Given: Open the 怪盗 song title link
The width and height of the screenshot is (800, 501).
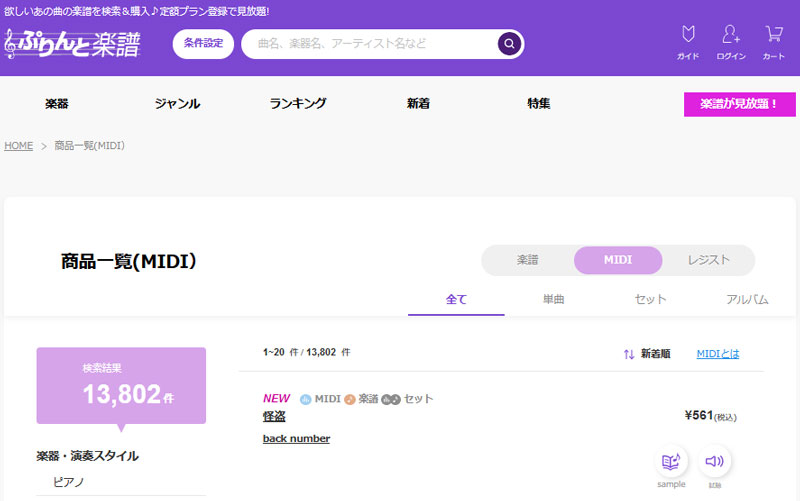Looking at the screenshot, I should (274, 416).
